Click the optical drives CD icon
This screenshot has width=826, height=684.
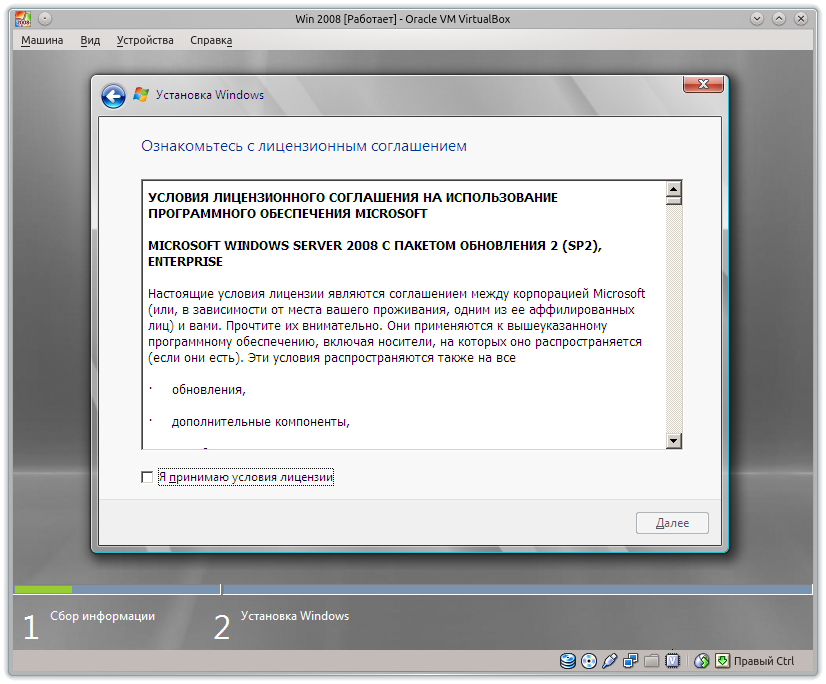[x=589, y=661]
